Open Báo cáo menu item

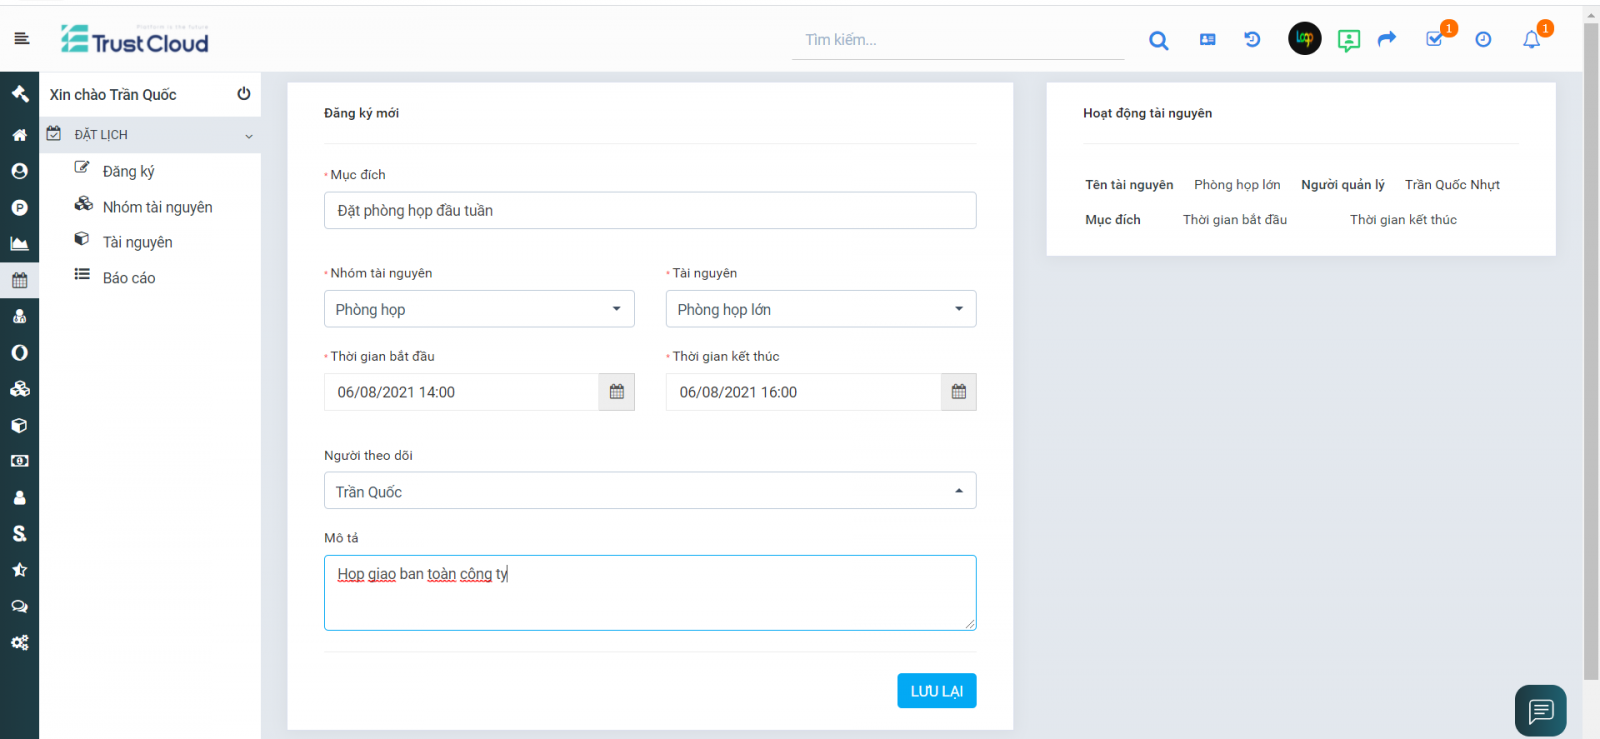click(128, 278)
